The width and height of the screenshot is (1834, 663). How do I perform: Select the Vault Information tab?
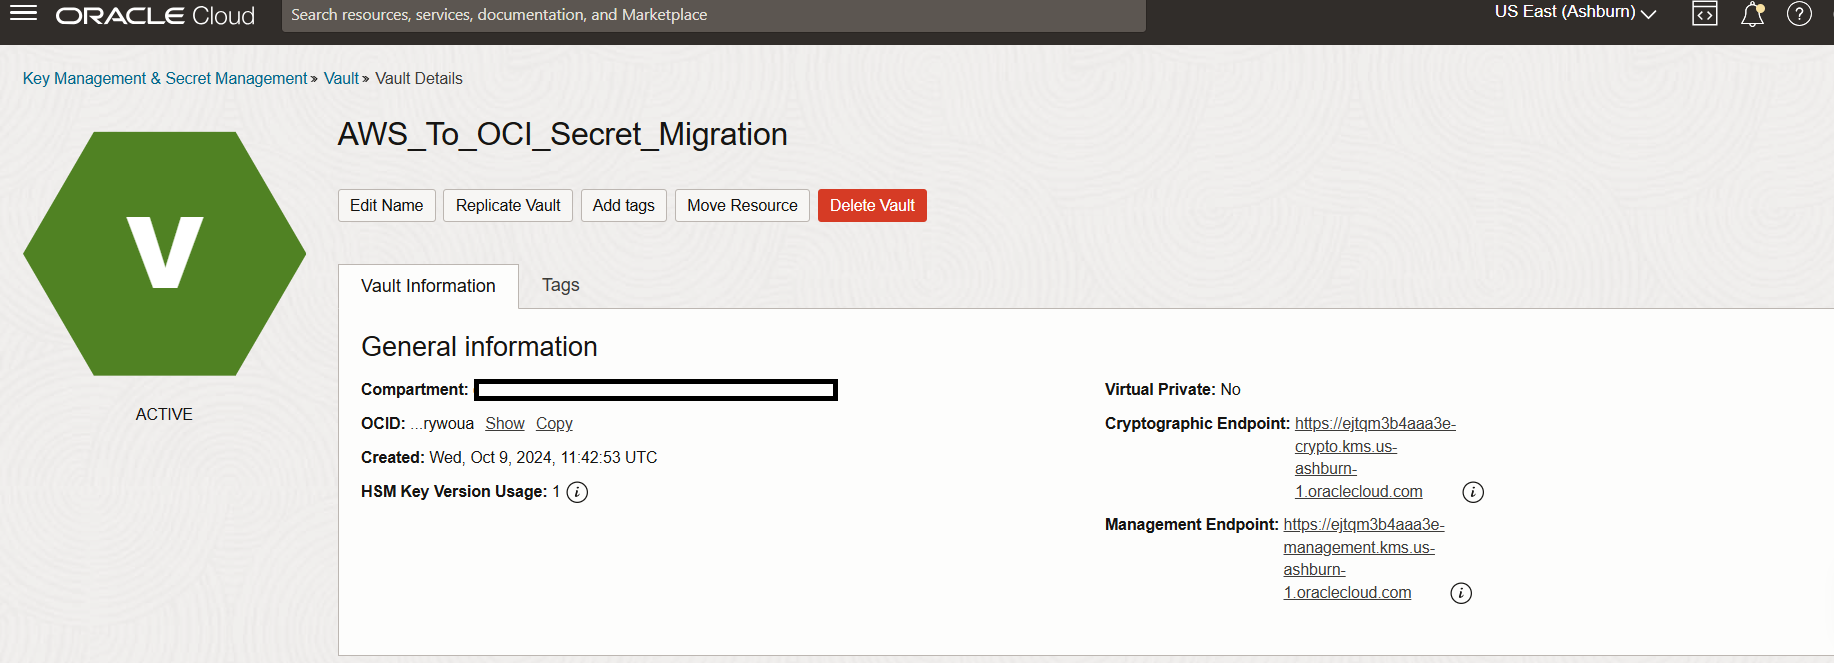coord(428,286)
